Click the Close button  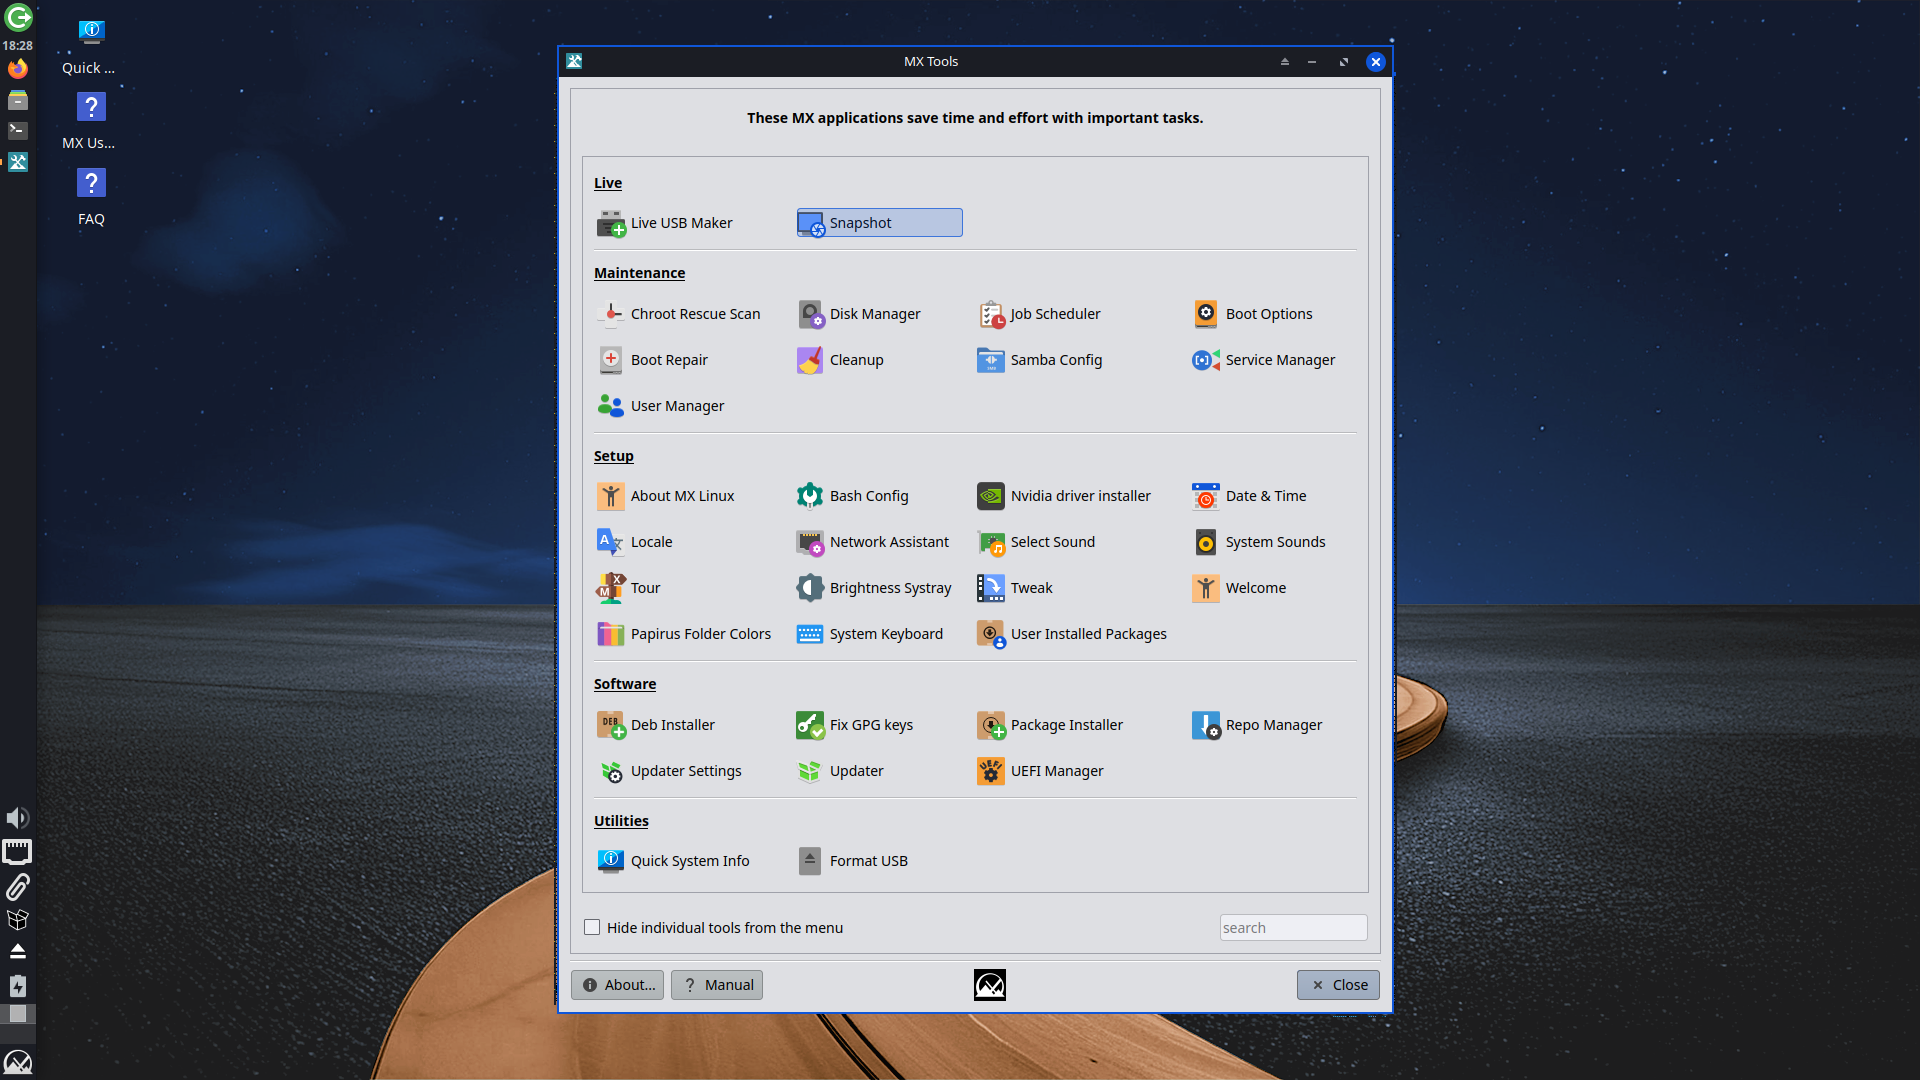(x=1338, y=985)
